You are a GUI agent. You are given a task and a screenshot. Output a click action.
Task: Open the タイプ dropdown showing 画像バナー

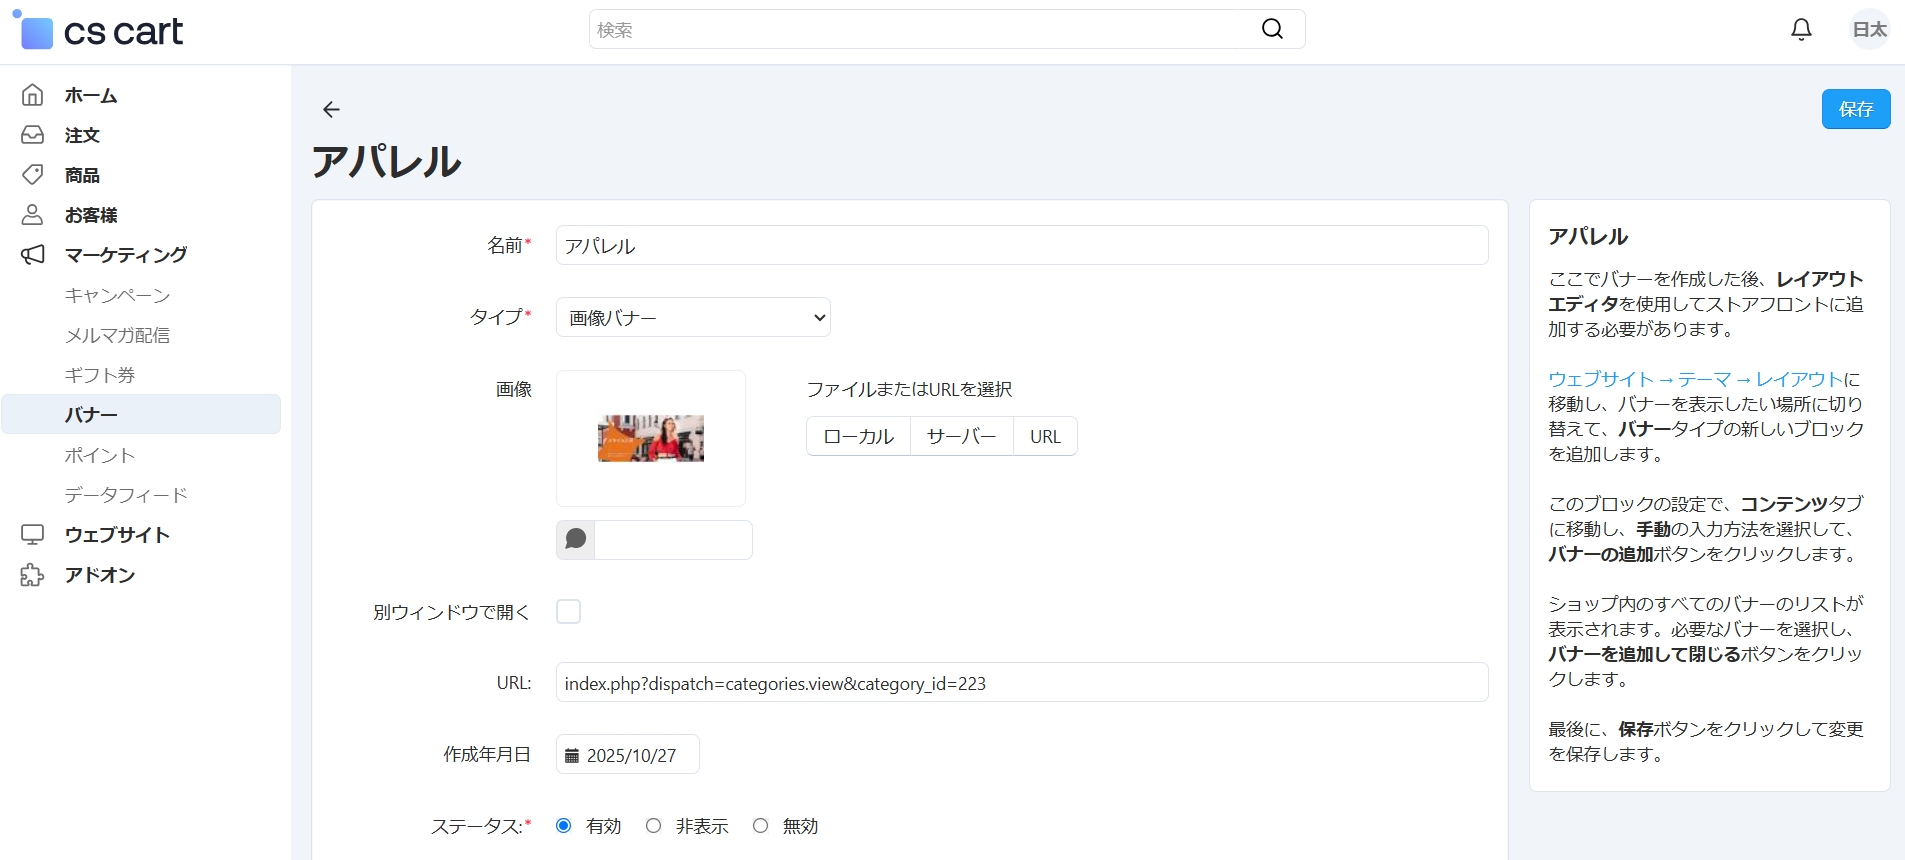coord(693,317)
